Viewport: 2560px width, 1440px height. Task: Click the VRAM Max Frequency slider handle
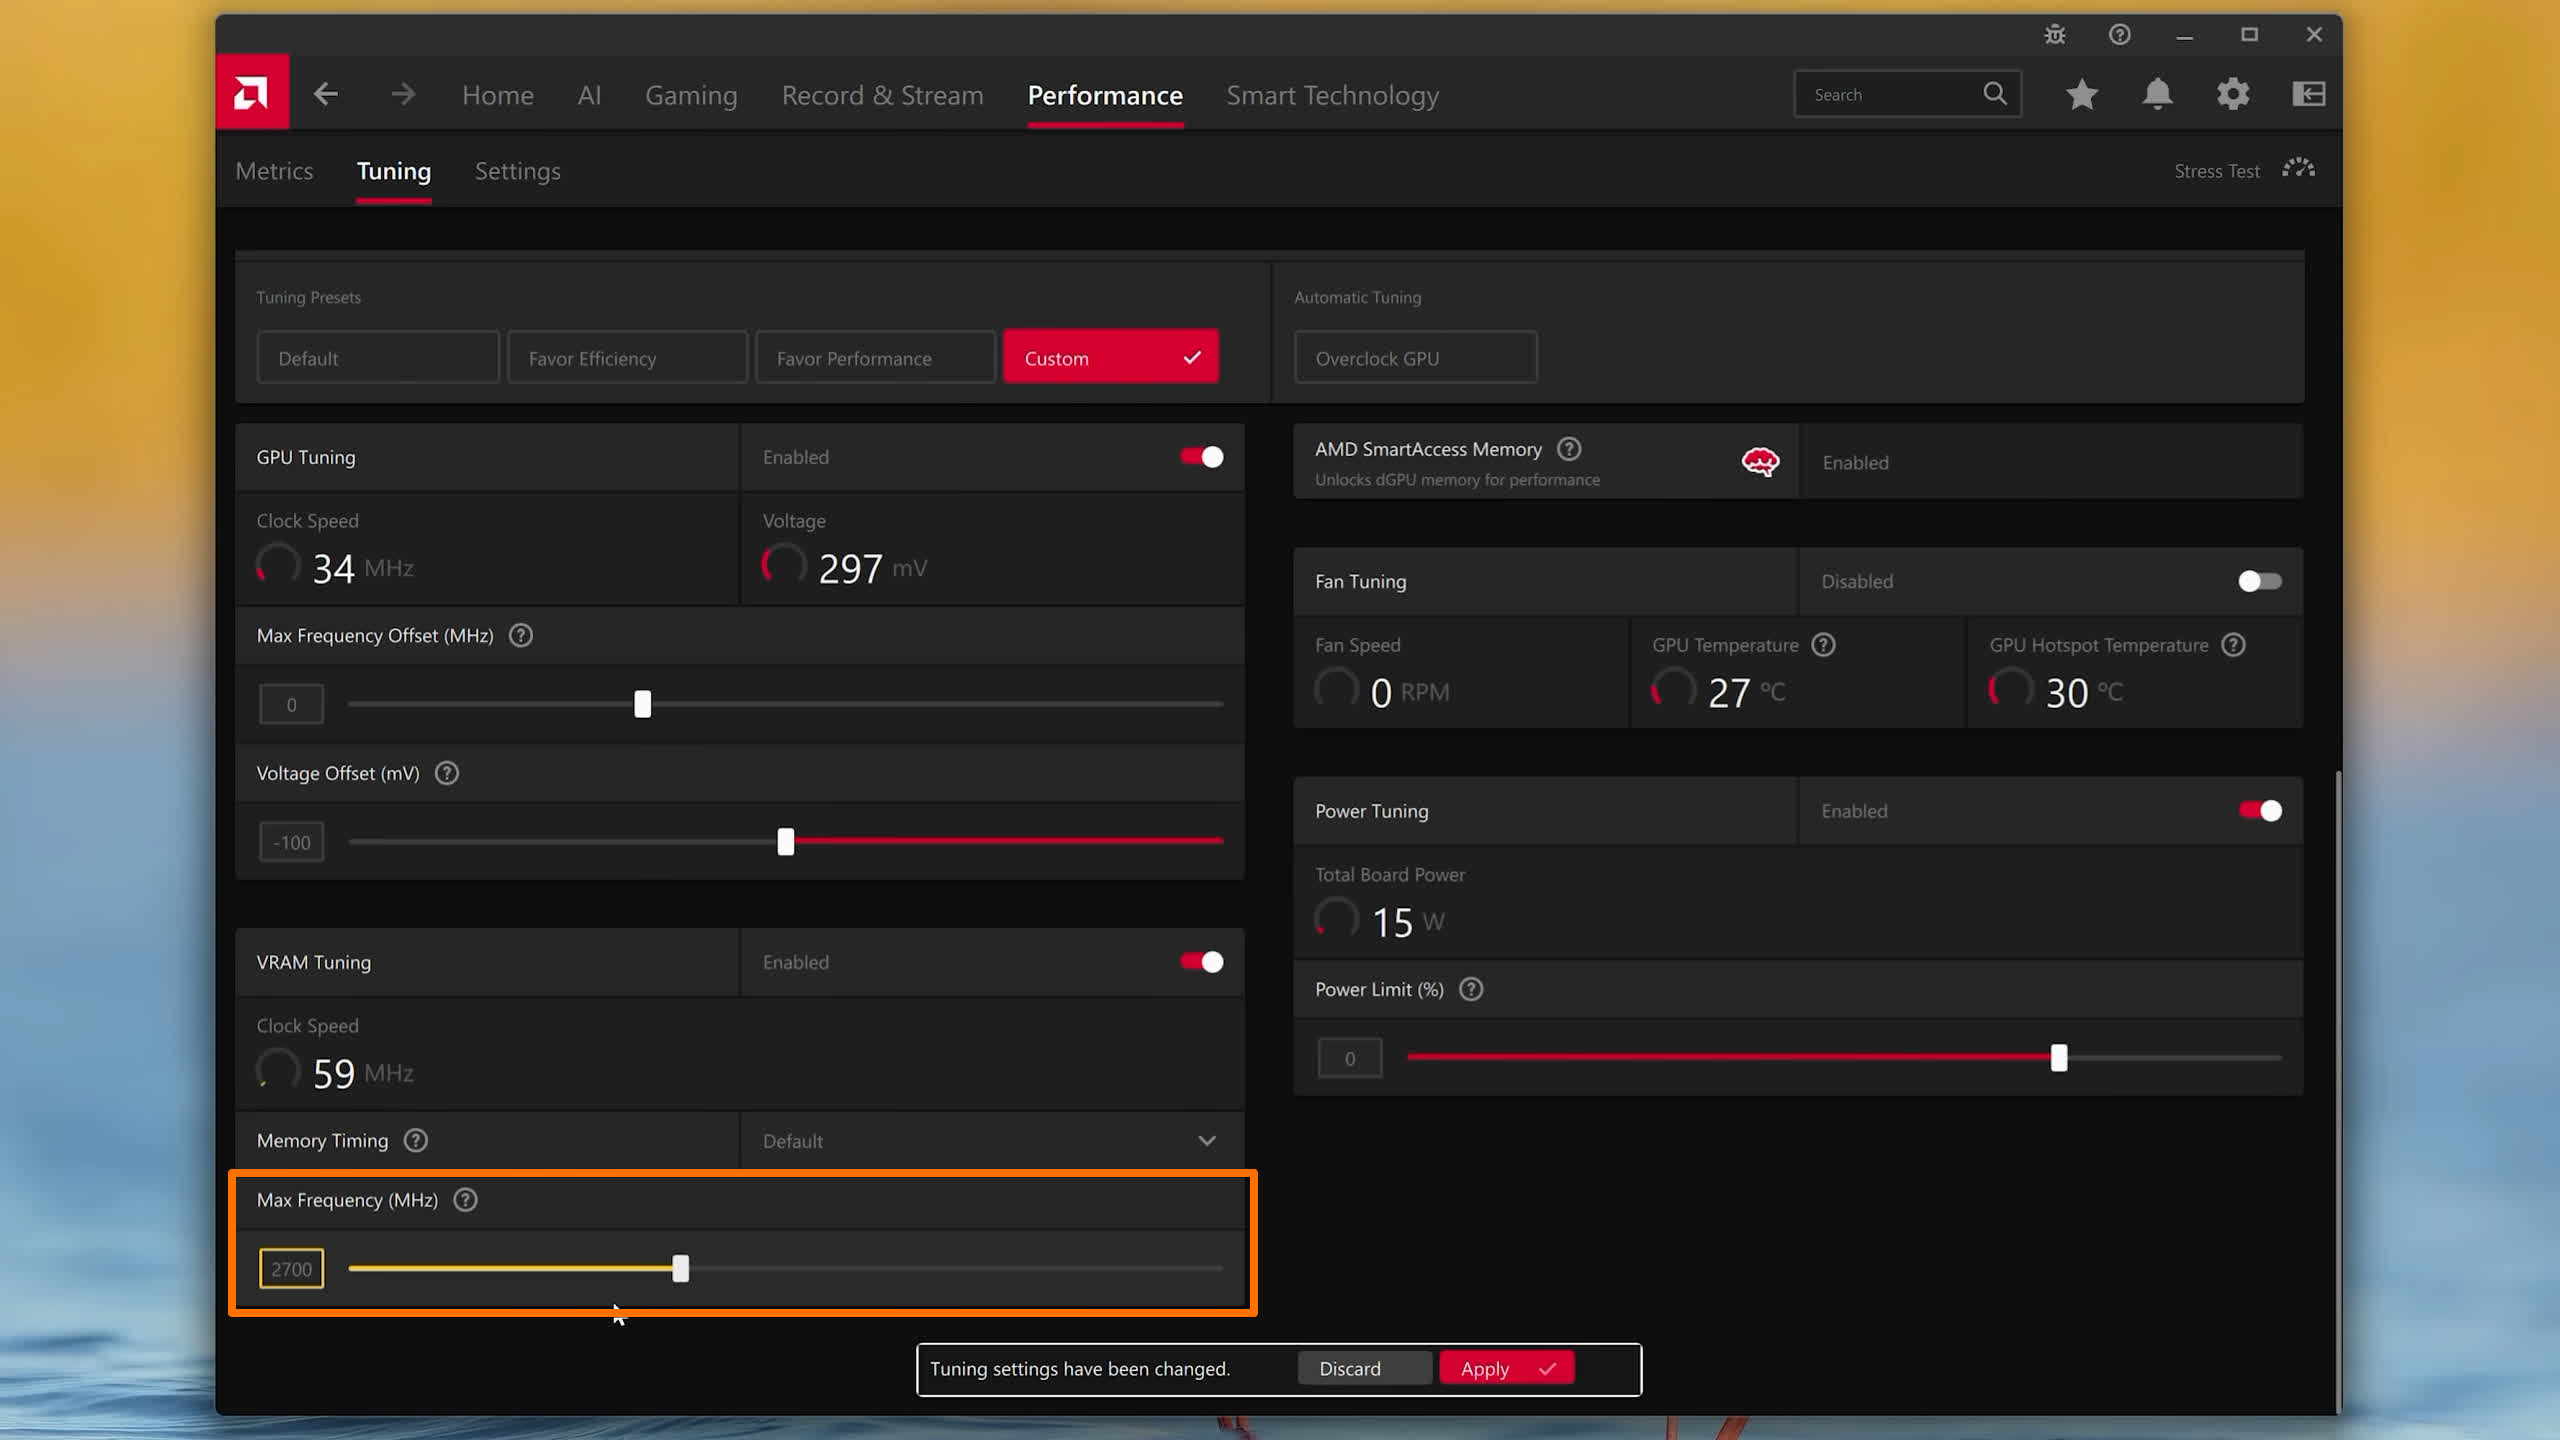(681, 1269)
